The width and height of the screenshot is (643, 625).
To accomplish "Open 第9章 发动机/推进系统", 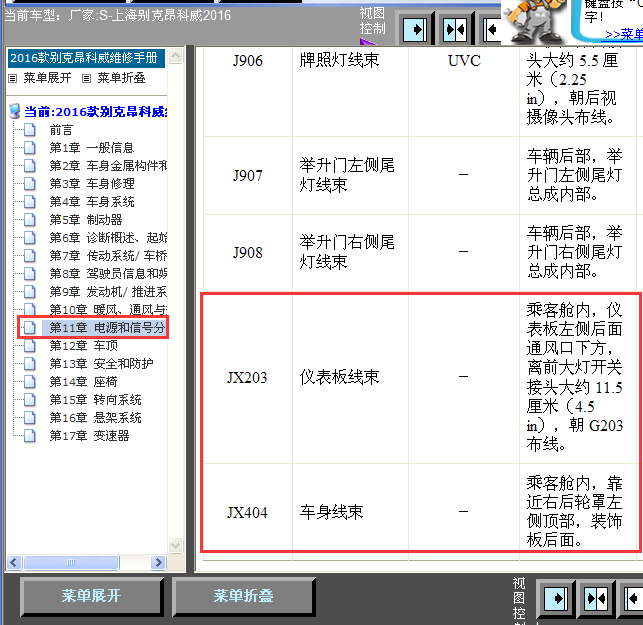I will click(x=108, y=292).
